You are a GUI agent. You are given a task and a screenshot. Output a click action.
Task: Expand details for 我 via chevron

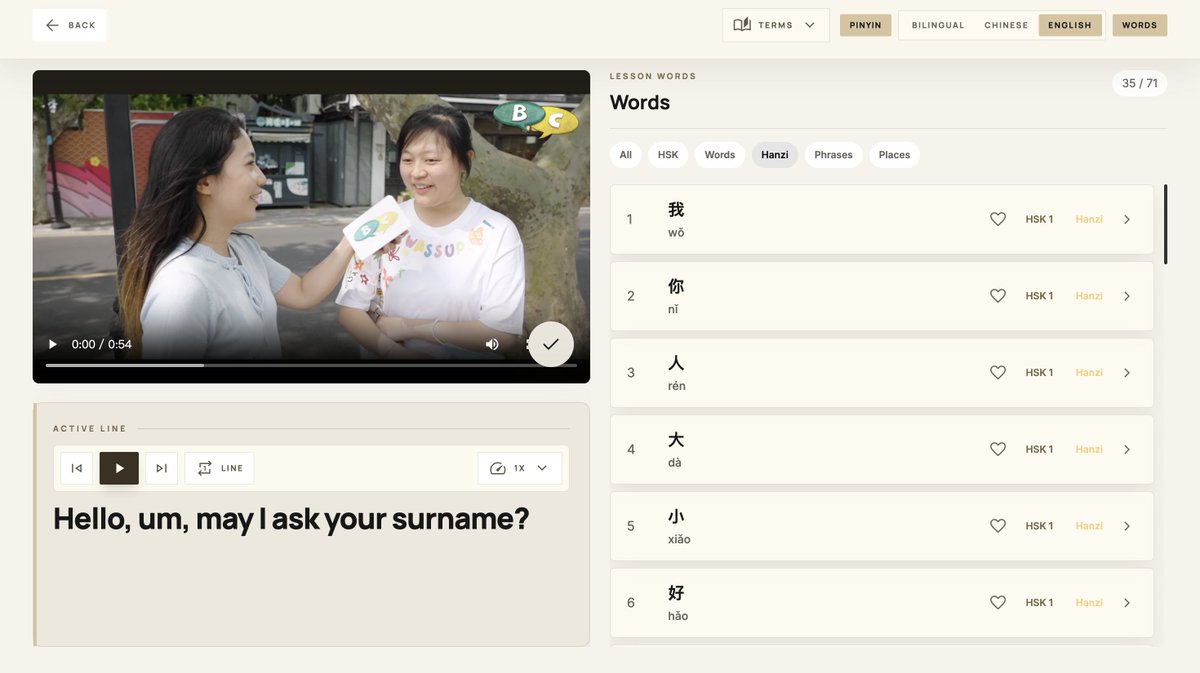click(x=1127, y=219)
